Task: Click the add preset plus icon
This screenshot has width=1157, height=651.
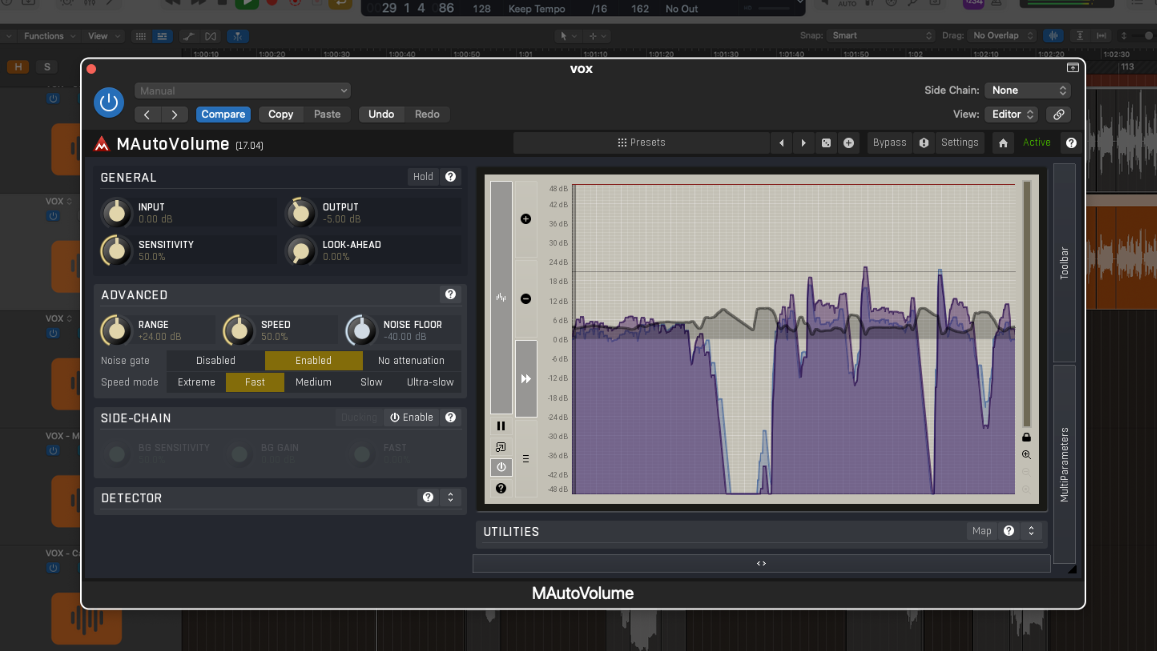Action: point(849,143)
